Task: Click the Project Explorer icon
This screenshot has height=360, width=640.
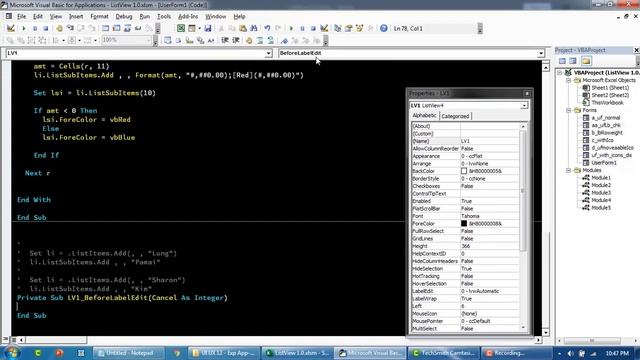Action: point(337,28)
